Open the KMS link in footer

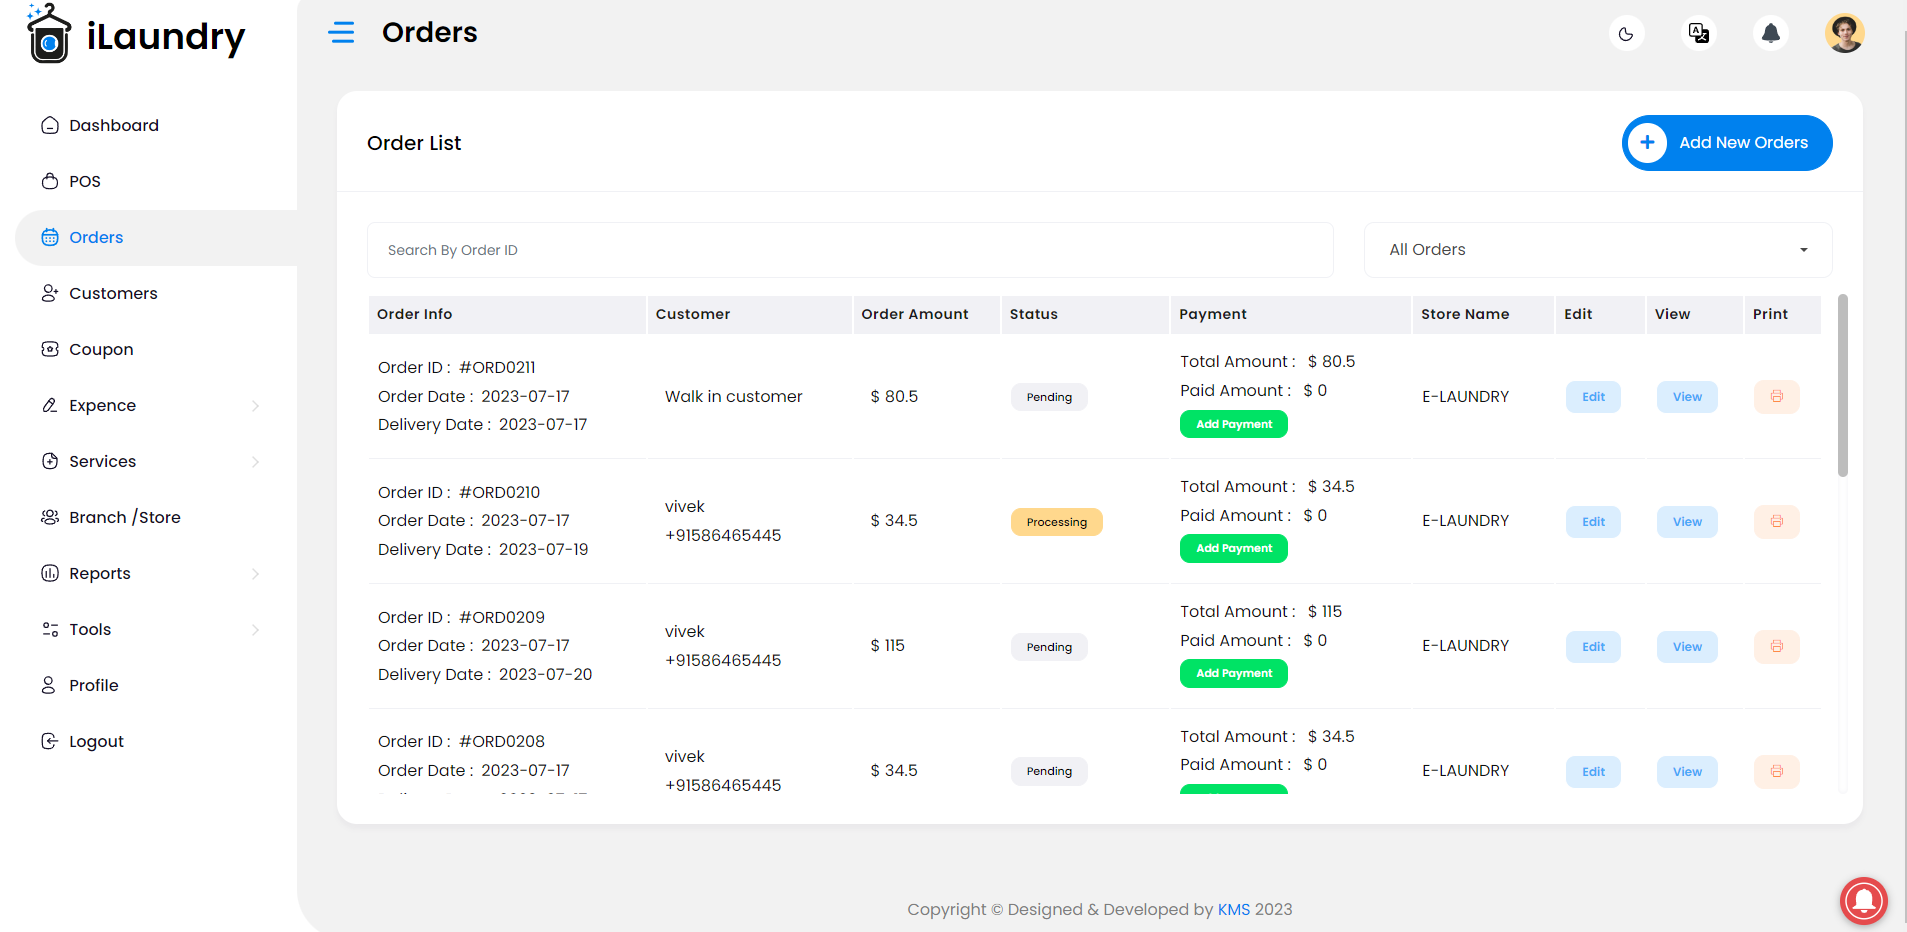click(x=1233, y=909)
